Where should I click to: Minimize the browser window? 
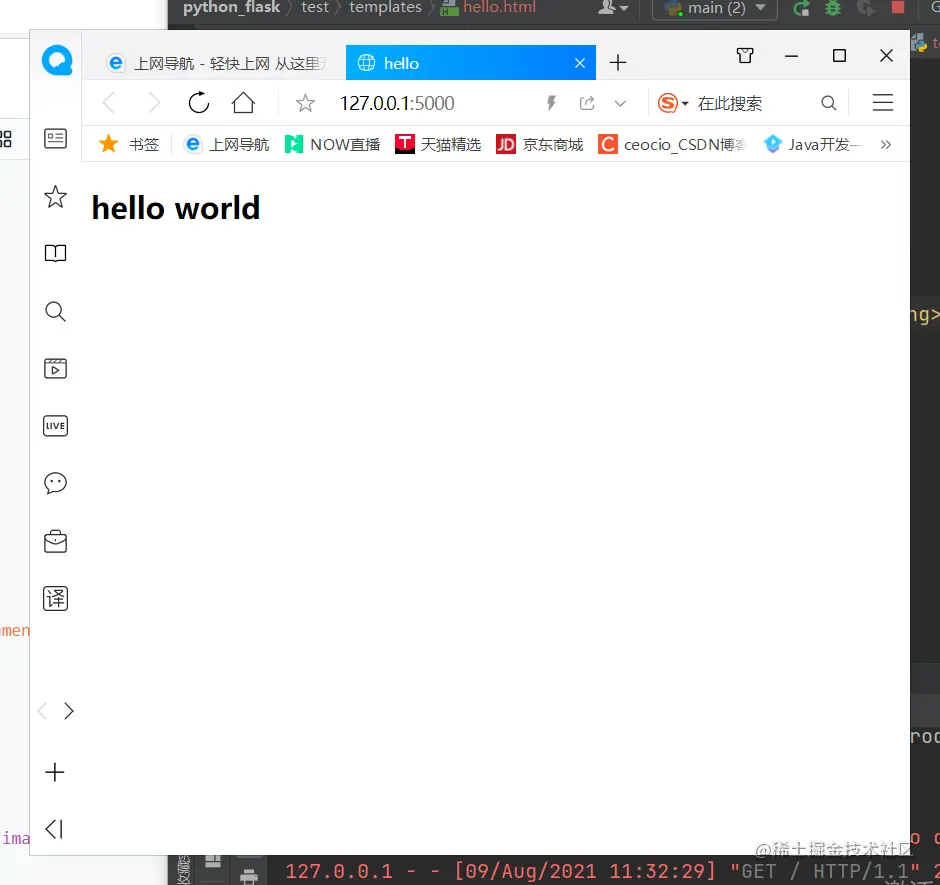coord(791,56)
